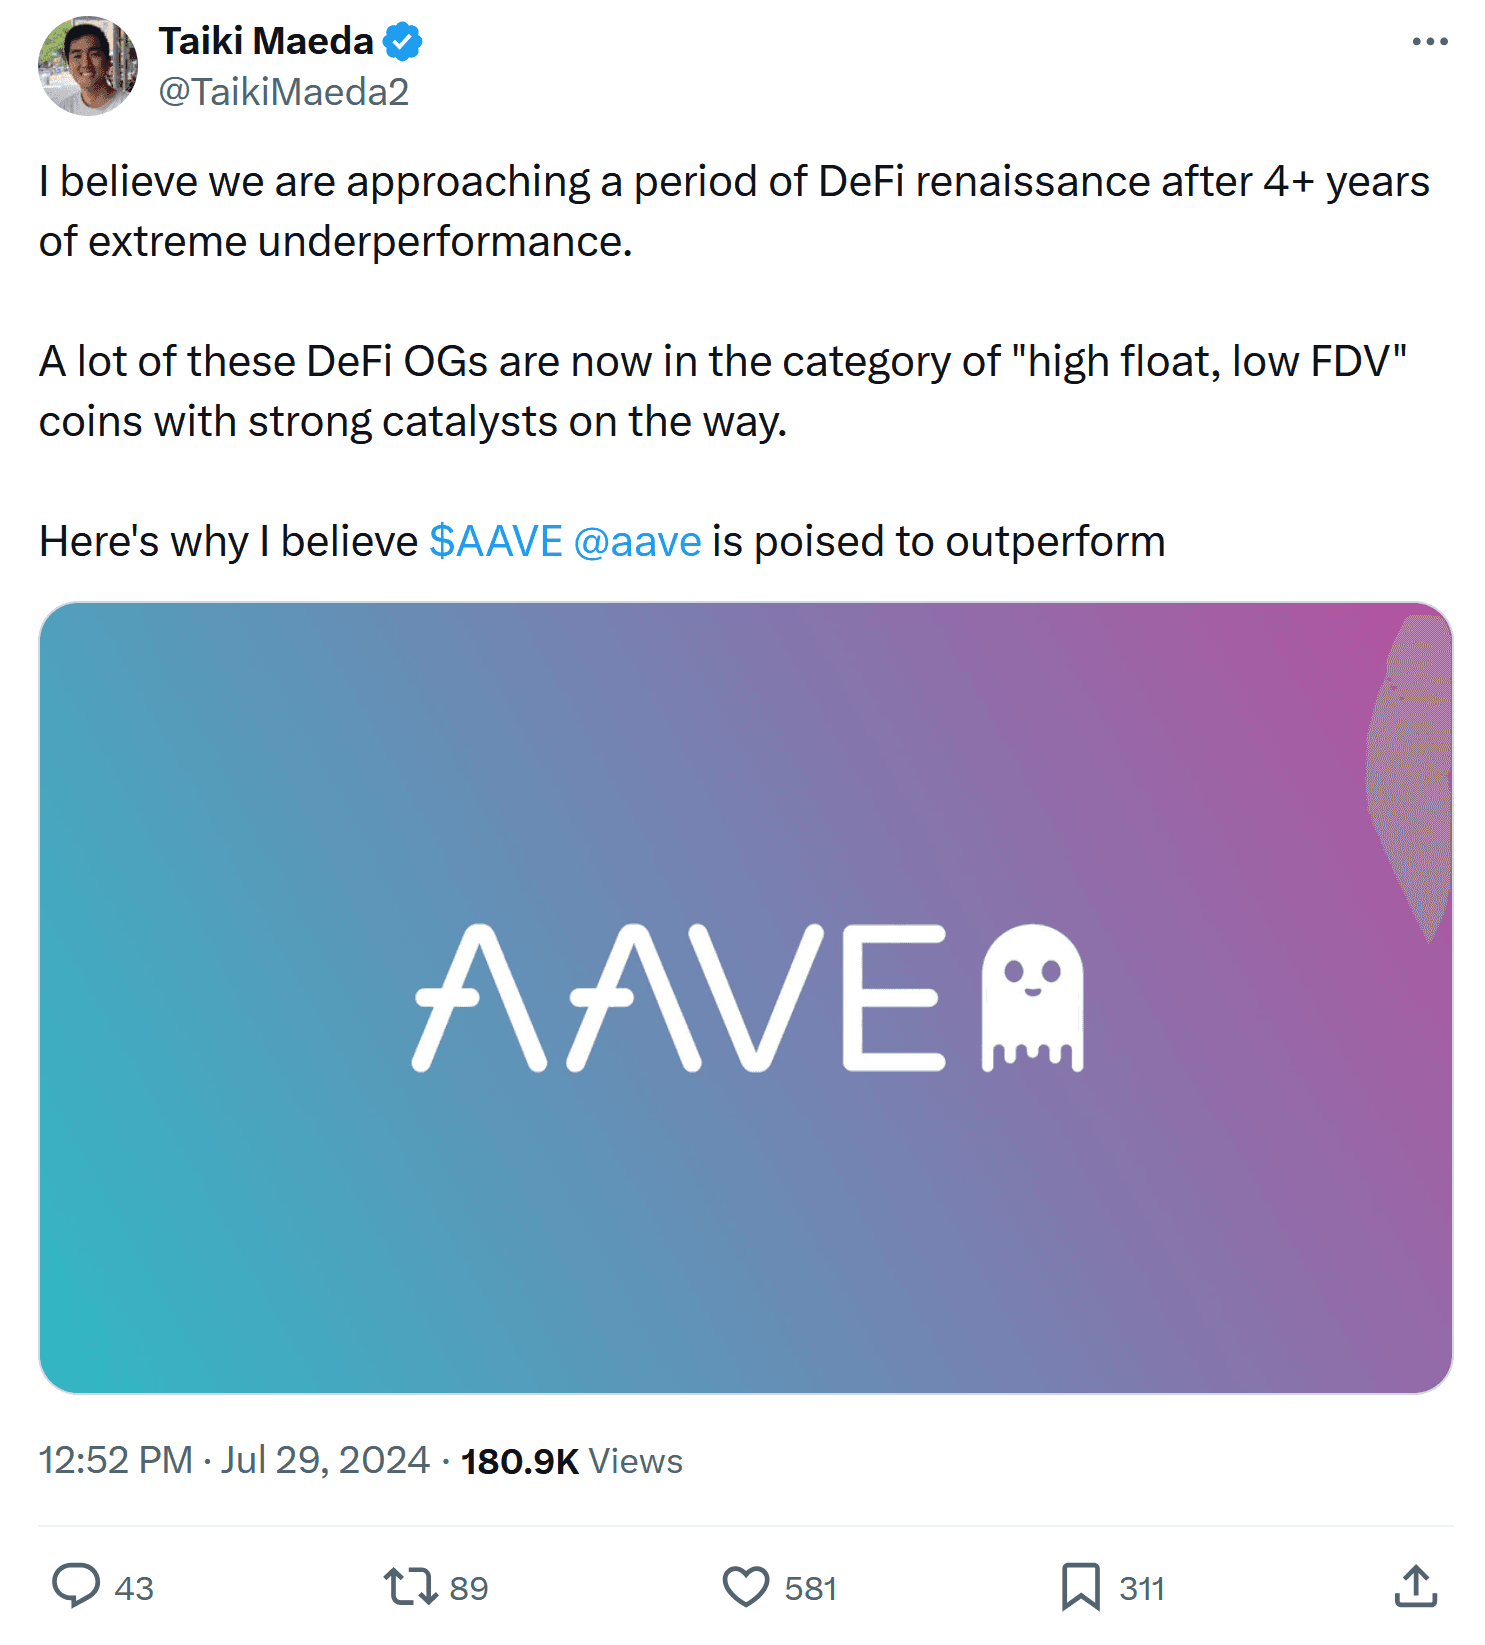Click the 43 replies count
This screenshot has width=1485, height=1645.
pyautogui.click(x=134, y=1588)
